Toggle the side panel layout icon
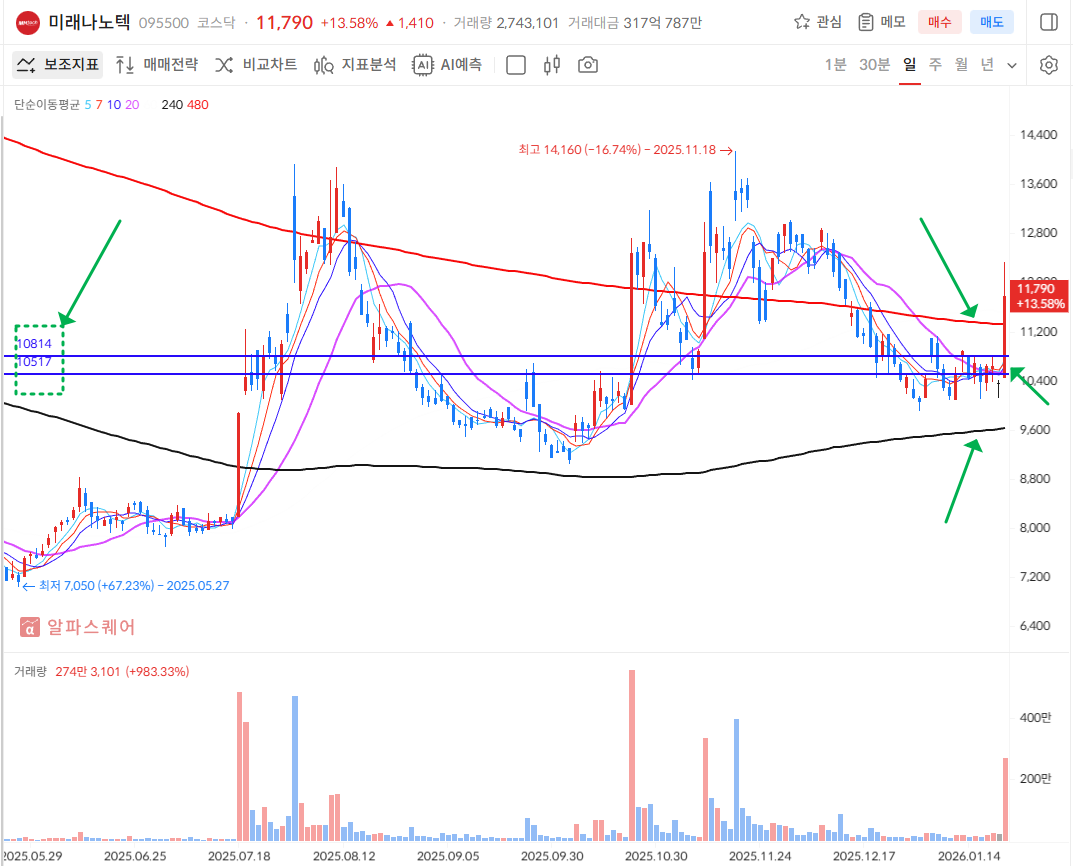1073x866 pixels. point(1049,22)
